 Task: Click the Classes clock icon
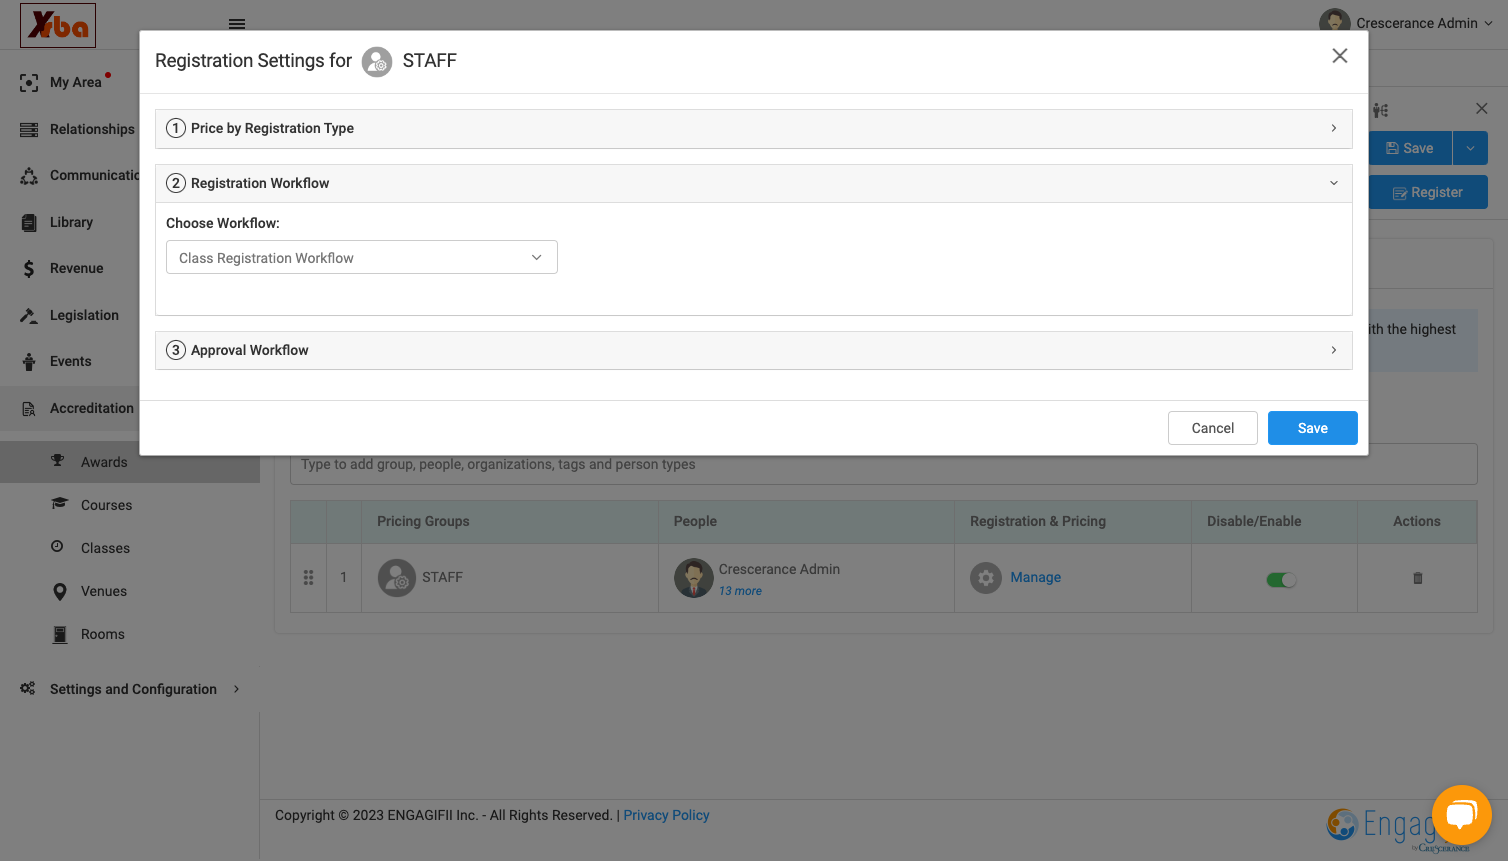[x=57, y=547]
